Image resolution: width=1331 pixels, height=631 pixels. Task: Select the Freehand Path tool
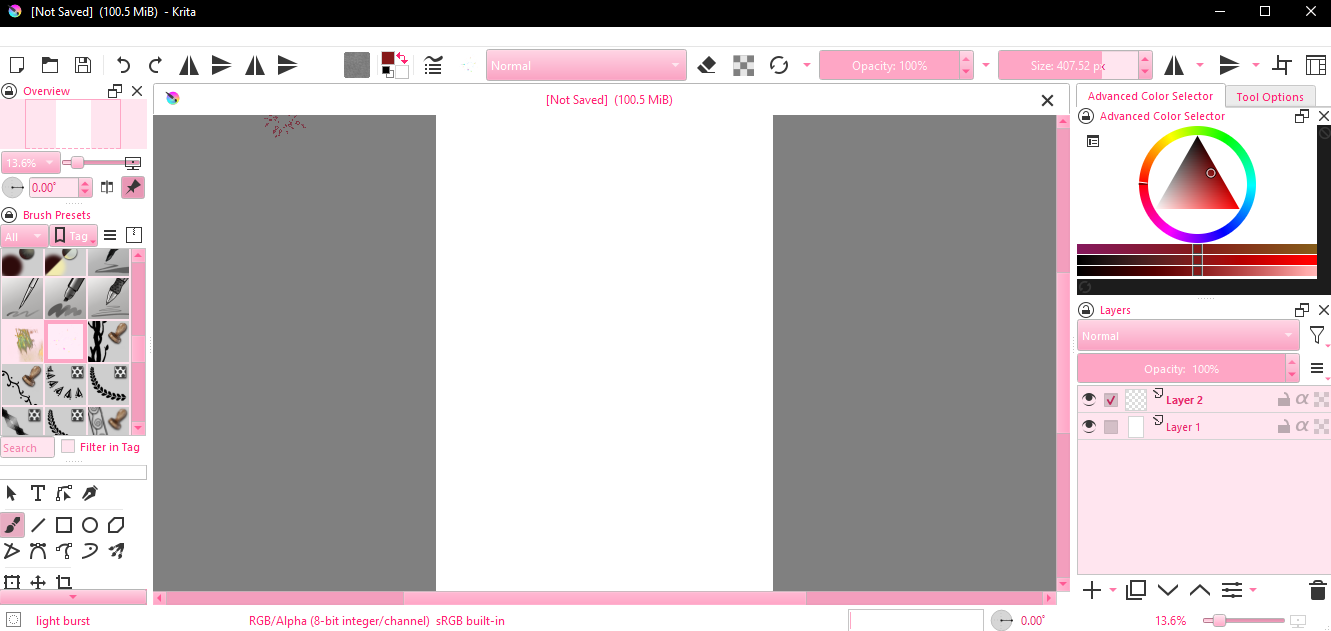[x=64, y=550]
